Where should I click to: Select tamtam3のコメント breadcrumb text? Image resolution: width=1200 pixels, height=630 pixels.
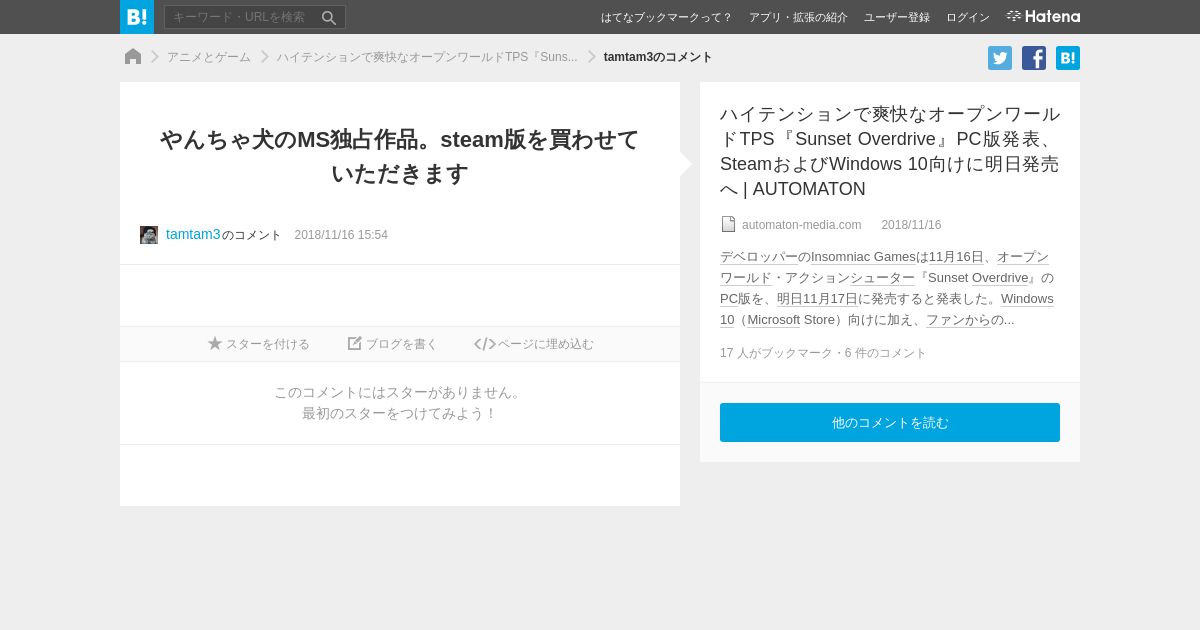click(658, 57)
